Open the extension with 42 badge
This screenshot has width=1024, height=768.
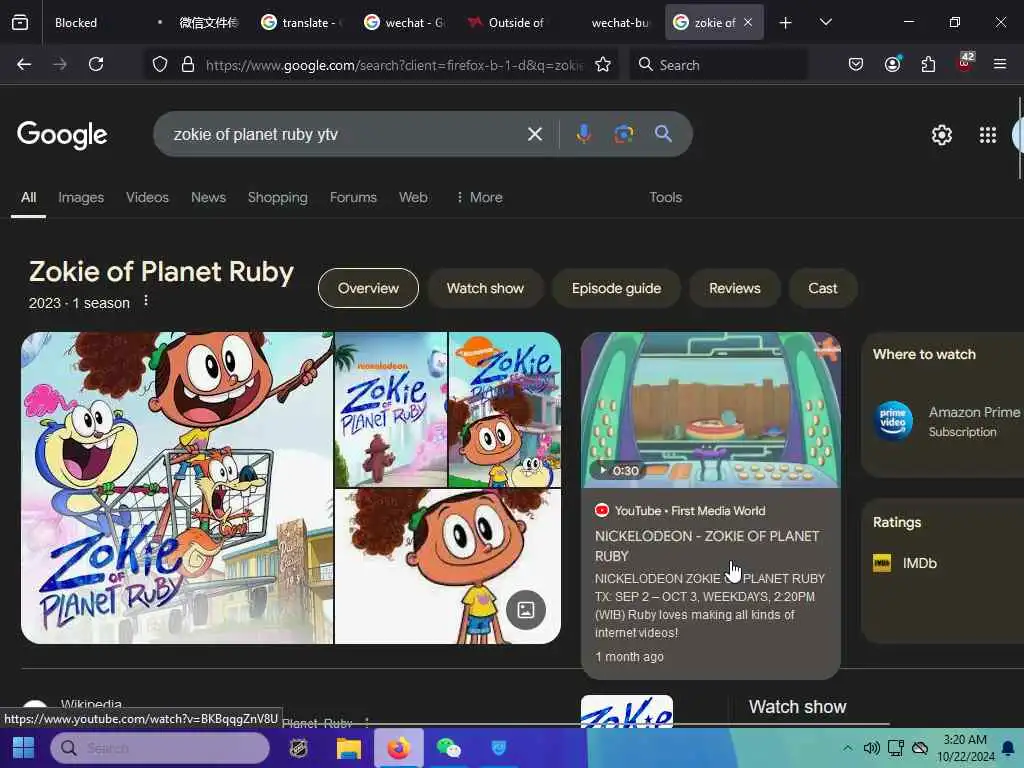pyautogui.click(x=965, y=63)
